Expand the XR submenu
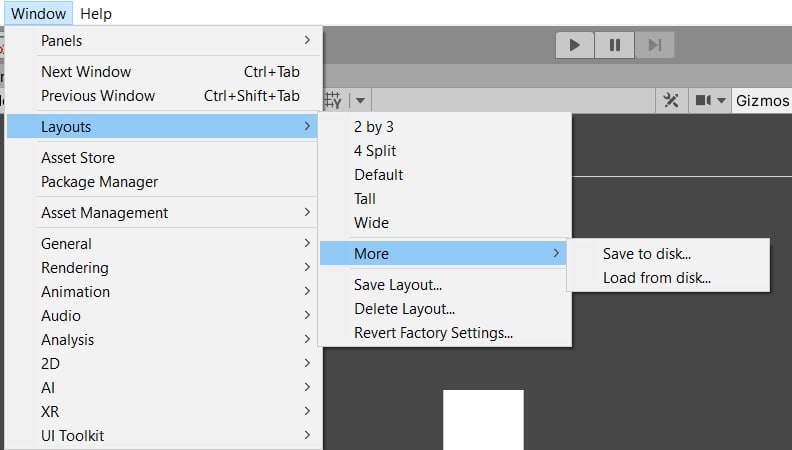Screen dimensions: 792x450 tap(164, 411)
